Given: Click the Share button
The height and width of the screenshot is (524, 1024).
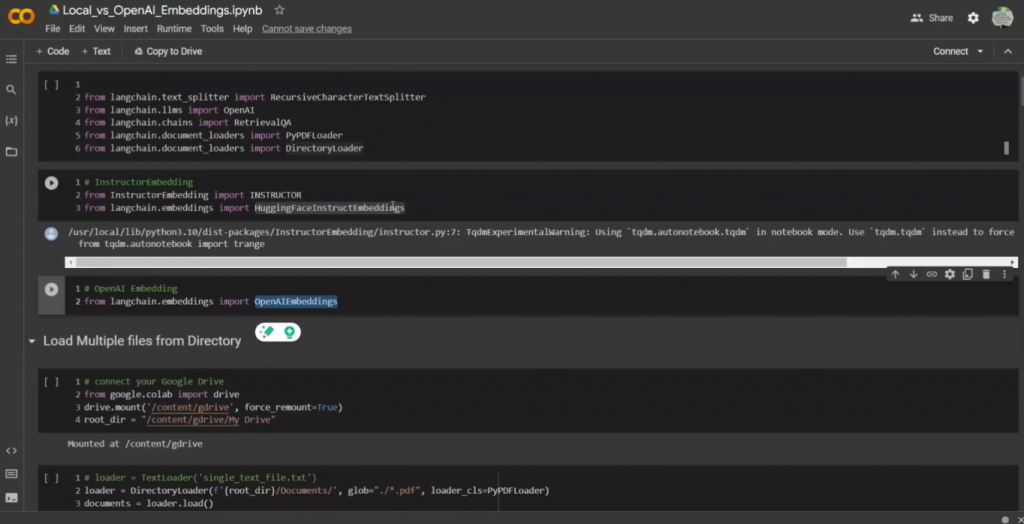Looking at the screenshot, I should click(x=932, y=18).
